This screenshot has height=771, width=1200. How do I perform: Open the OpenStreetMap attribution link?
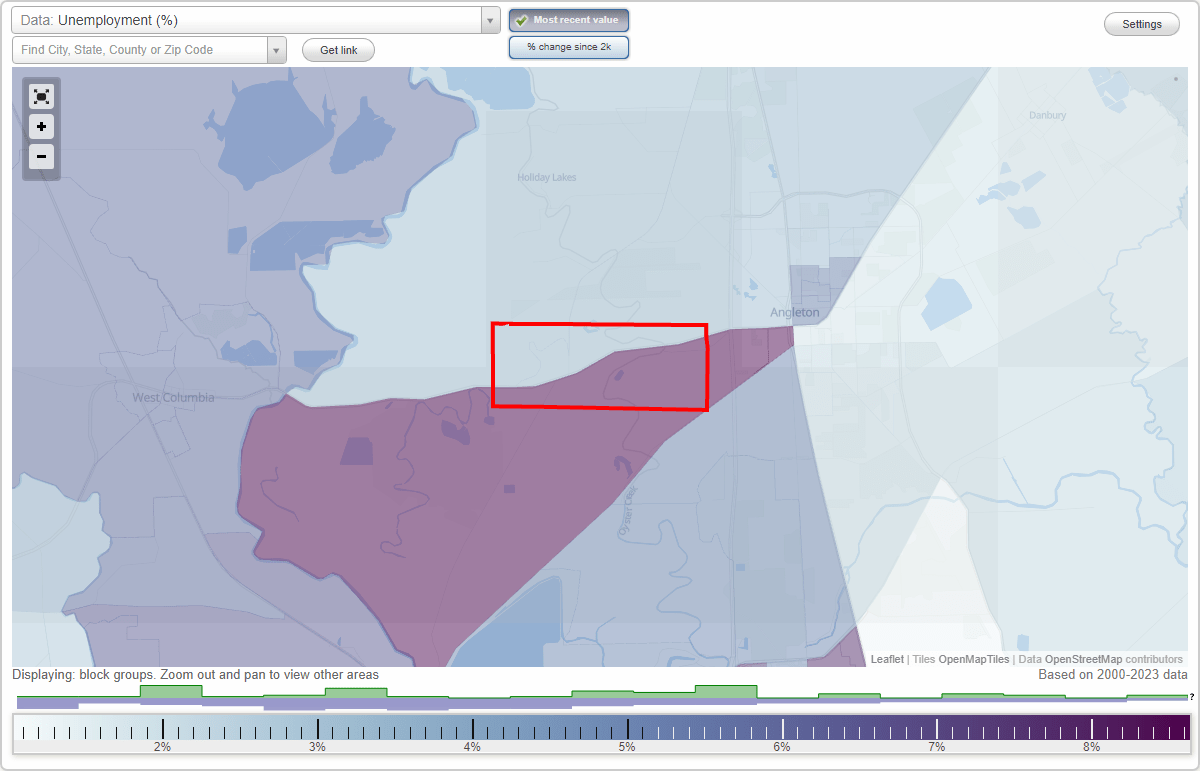click(x=1083, y=659)
